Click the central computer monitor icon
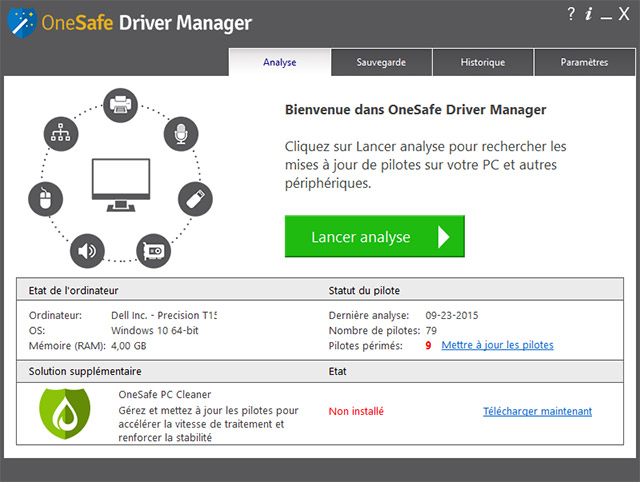 [121, 185]
